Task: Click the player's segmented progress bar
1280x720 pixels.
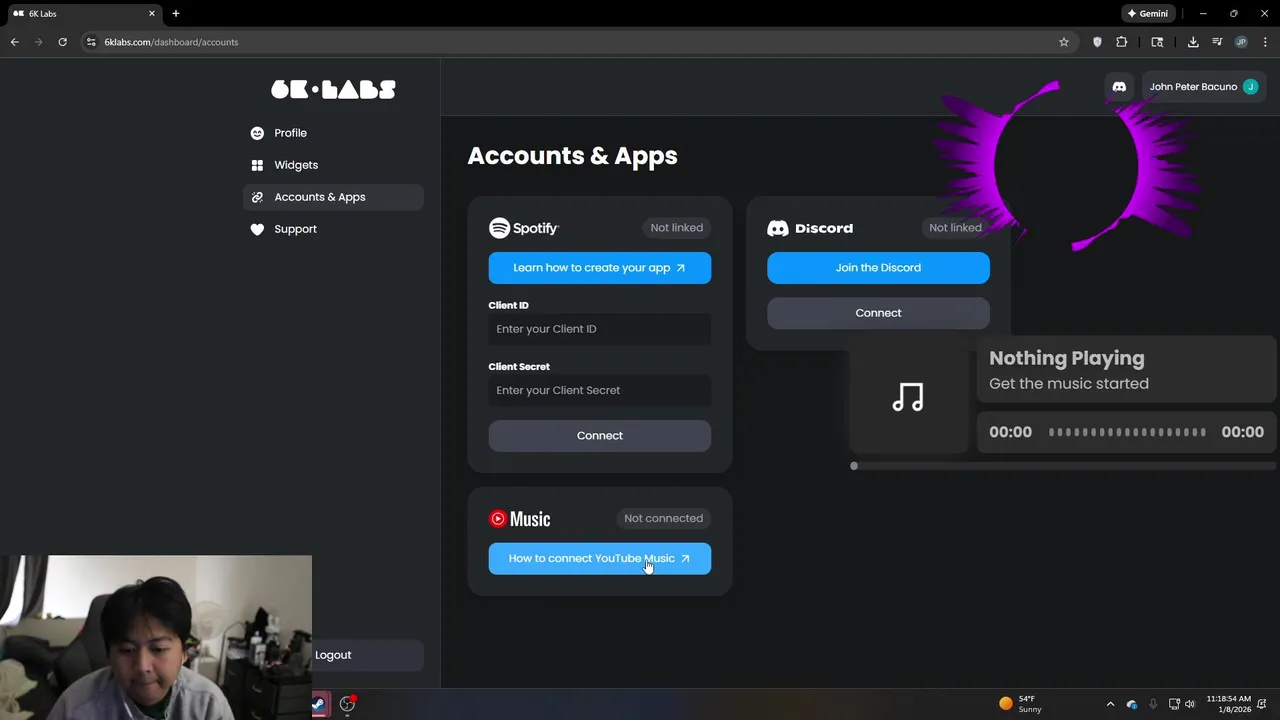Action: coord(1127,432)
